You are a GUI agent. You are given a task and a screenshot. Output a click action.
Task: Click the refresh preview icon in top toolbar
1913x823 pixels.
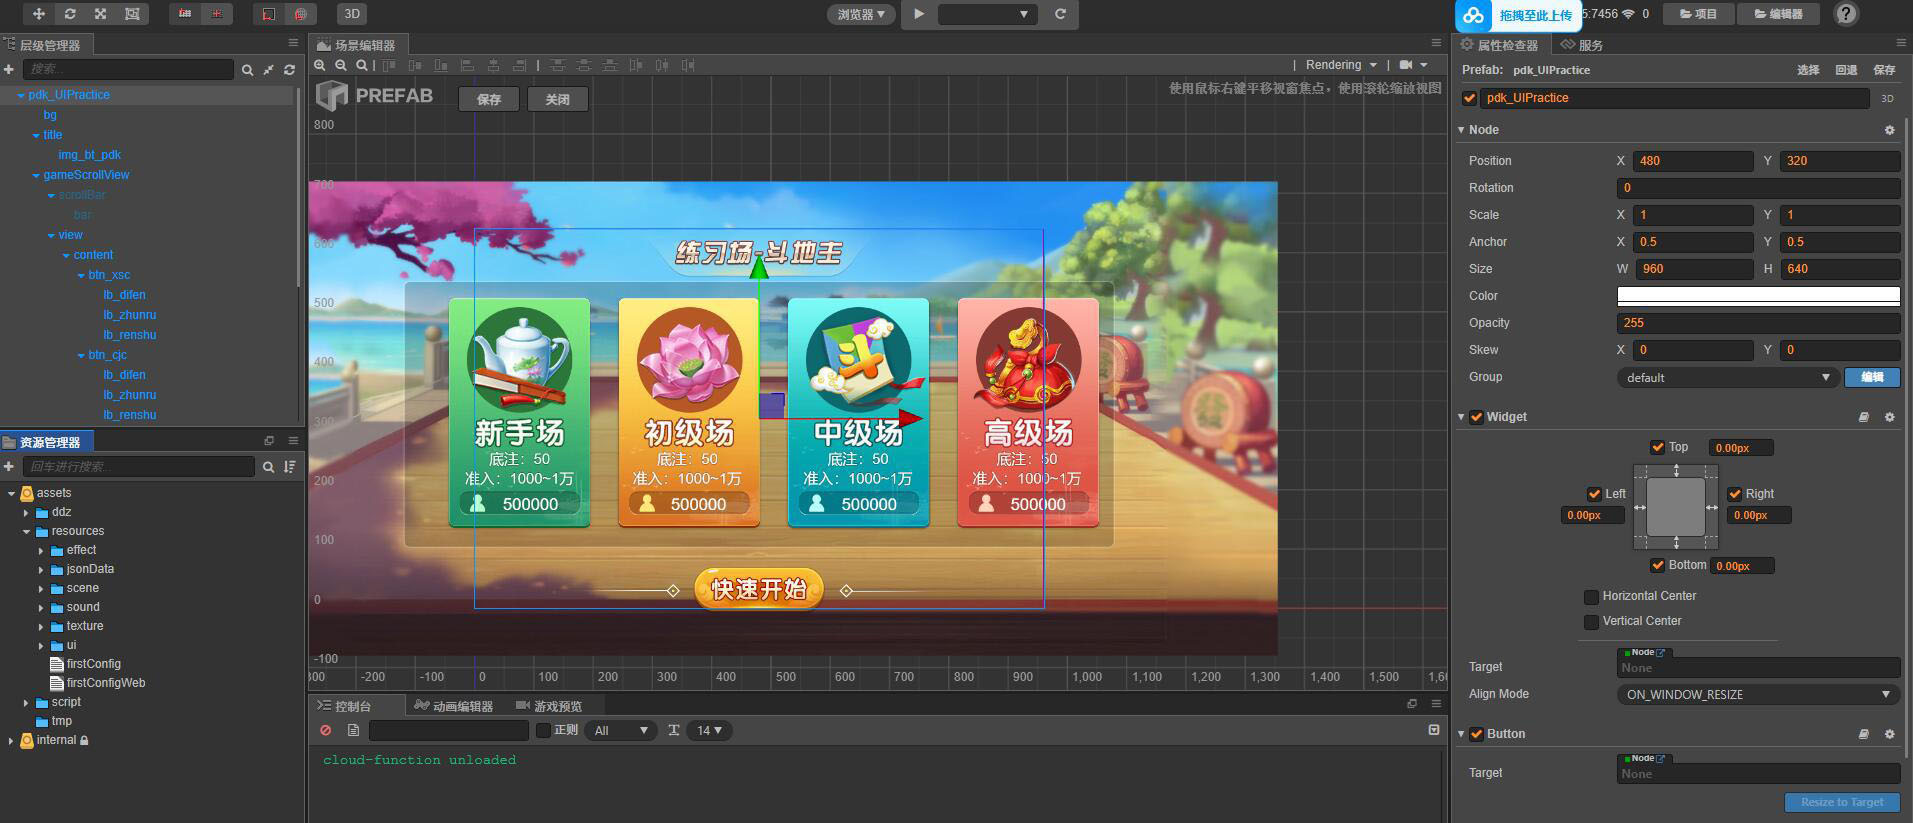(1060, 14)
